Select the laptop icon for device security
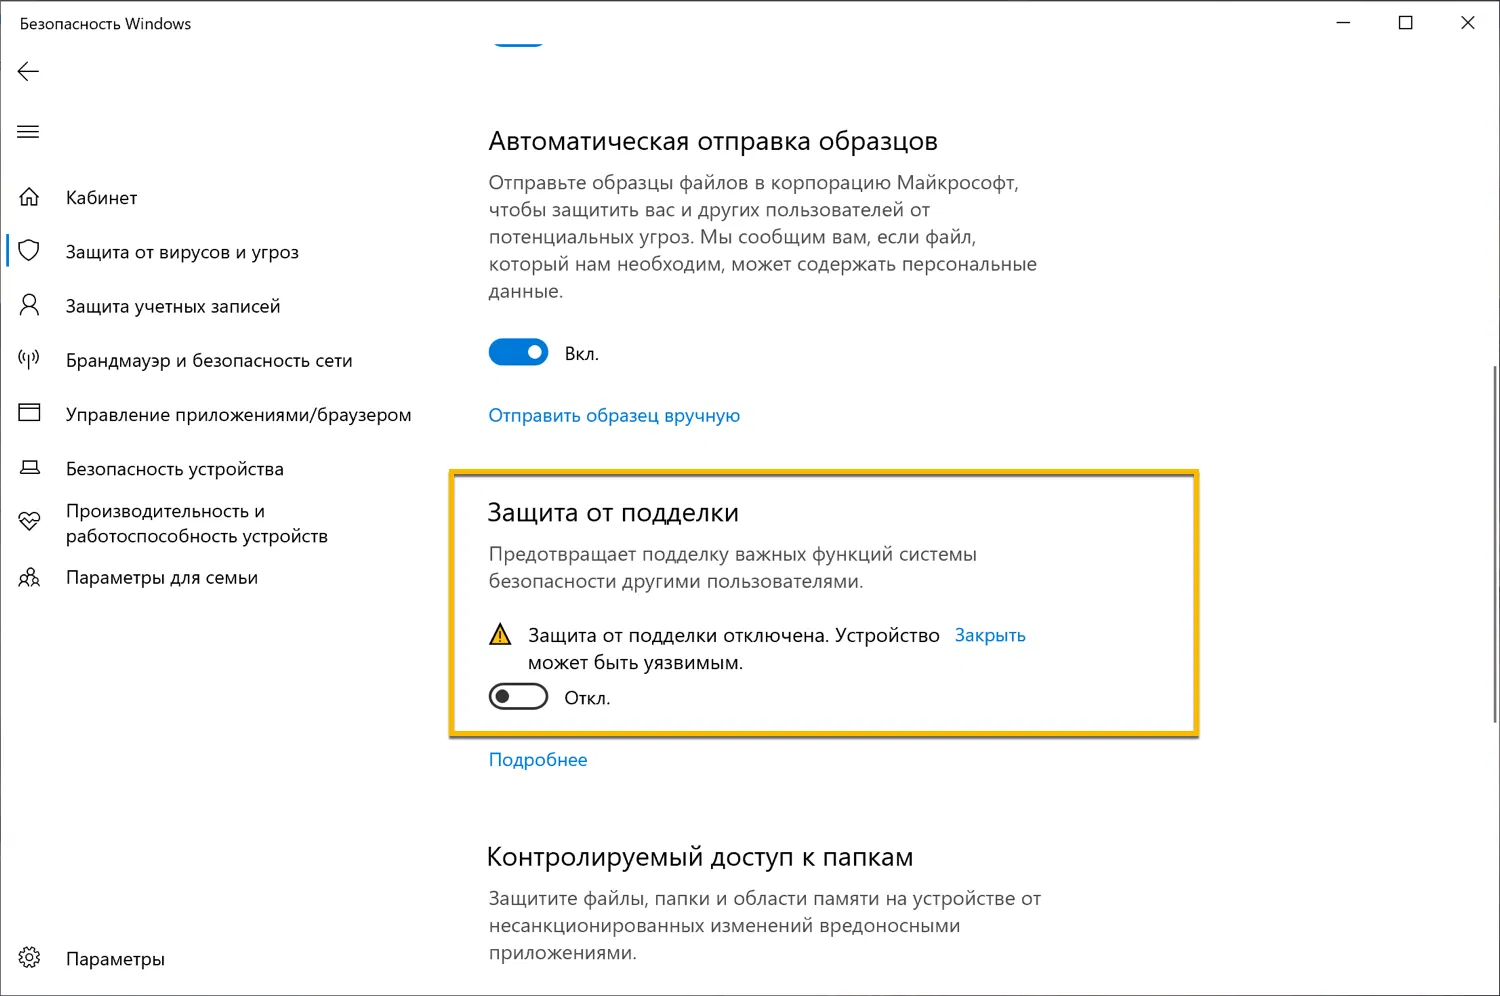Viewport: 1500px width, 996px height. [x=29, y=468]
